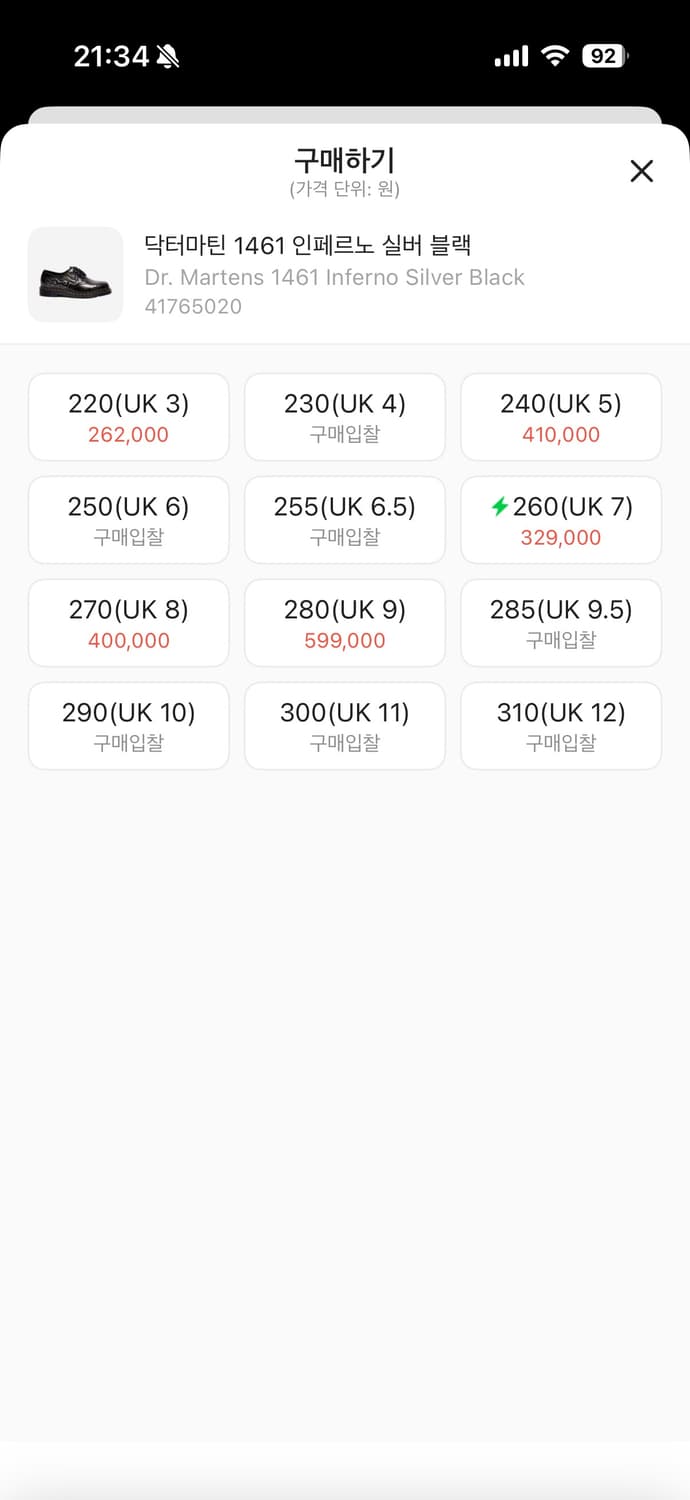Select size 230(UK 4) with 구매입찰 label
Viewport: 690px width, 1500px height.
click(x=344, y=417)
